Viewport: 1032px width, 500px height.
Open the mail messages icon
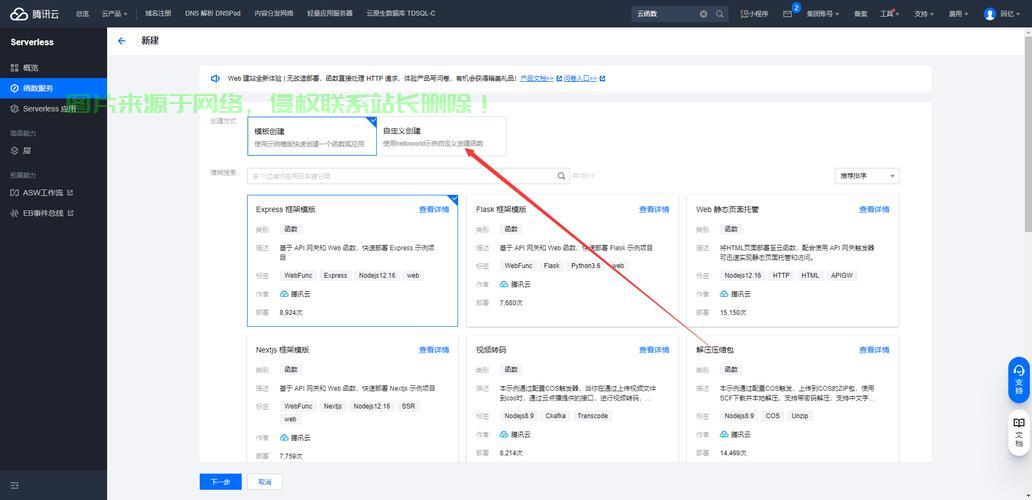[787, 14]
